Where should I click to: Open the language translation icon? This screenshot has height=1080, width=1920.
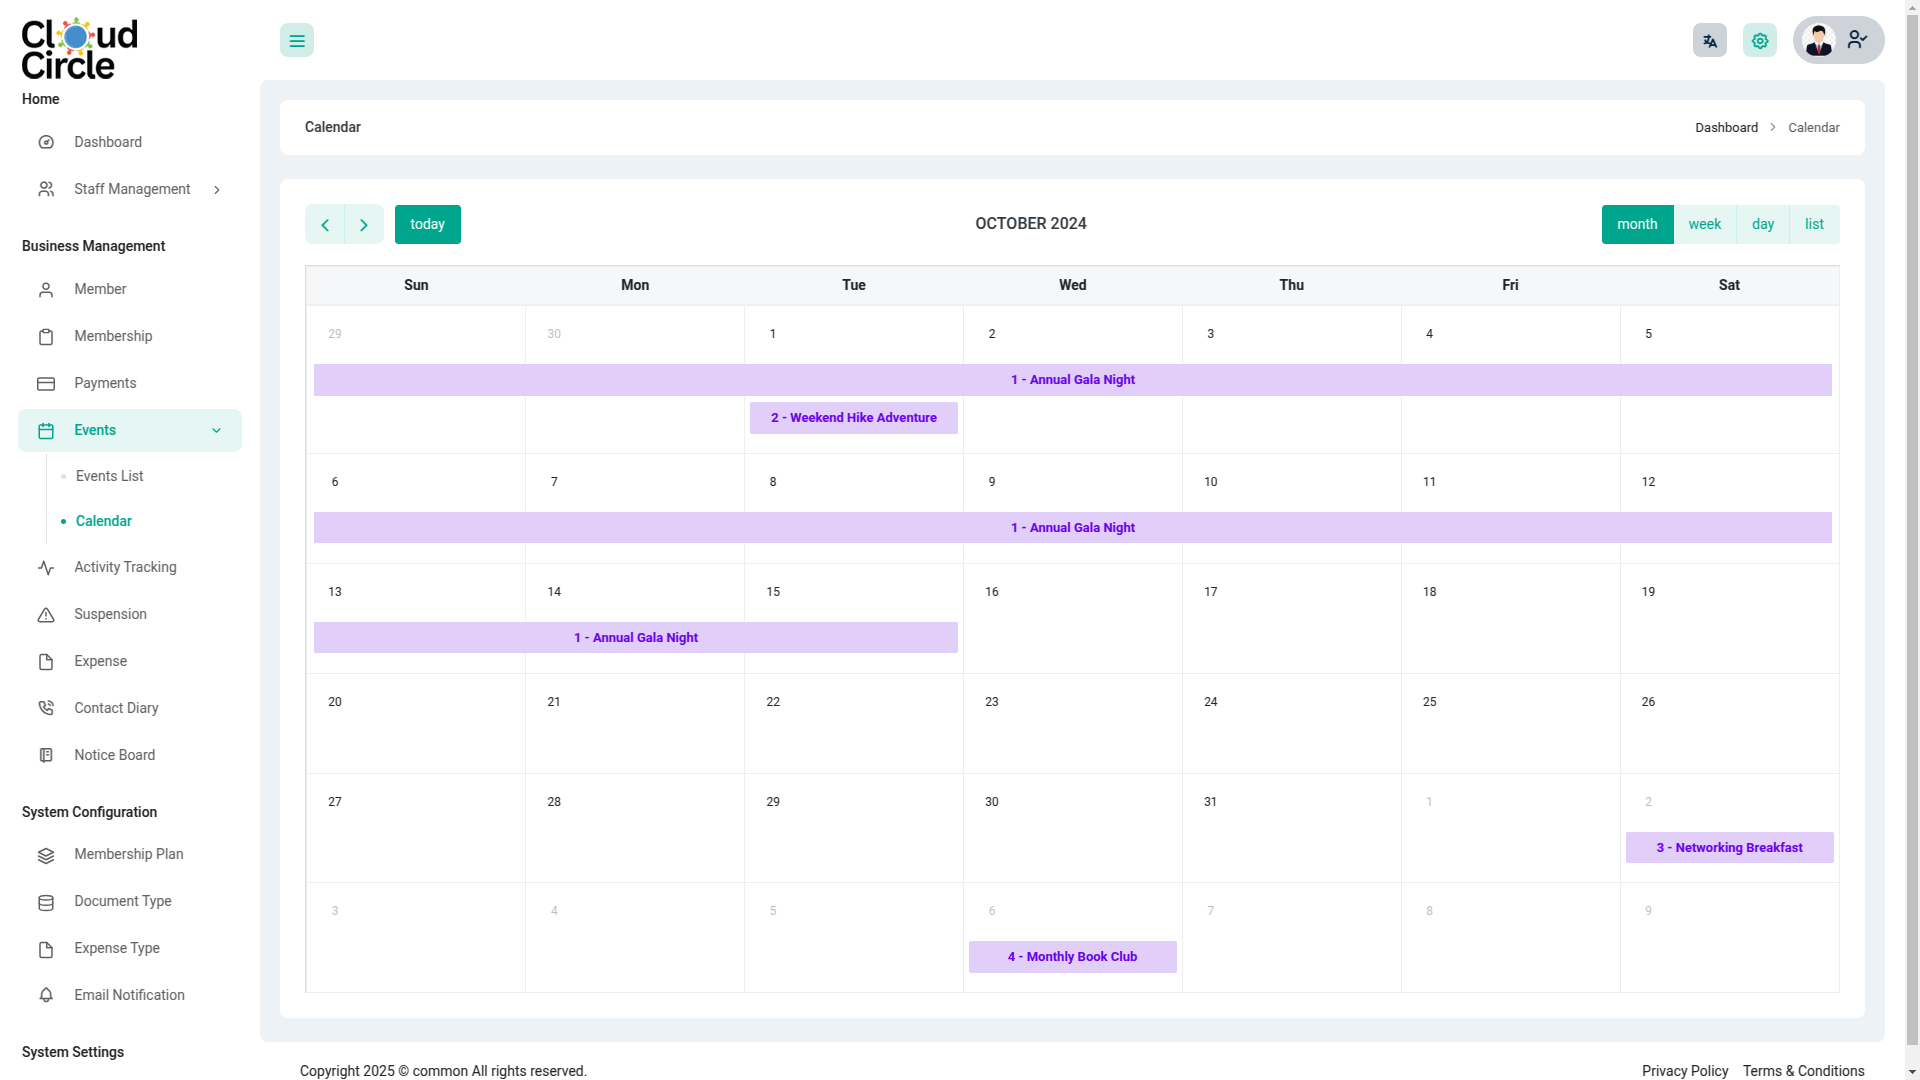click(x=1709, y=41)
